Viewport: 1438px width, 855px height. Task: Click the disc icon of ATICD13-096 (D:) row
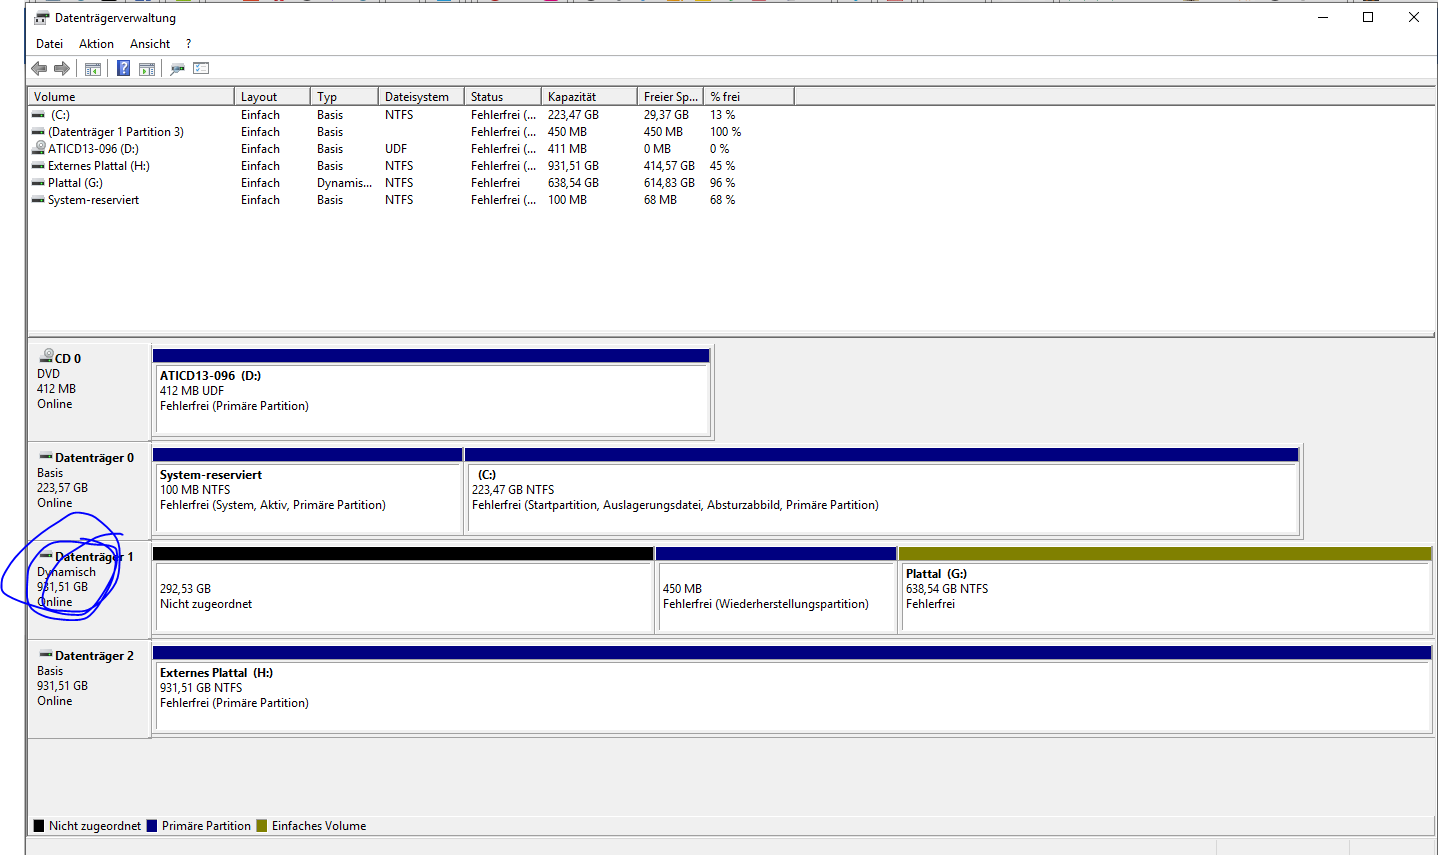coord(39,148)
